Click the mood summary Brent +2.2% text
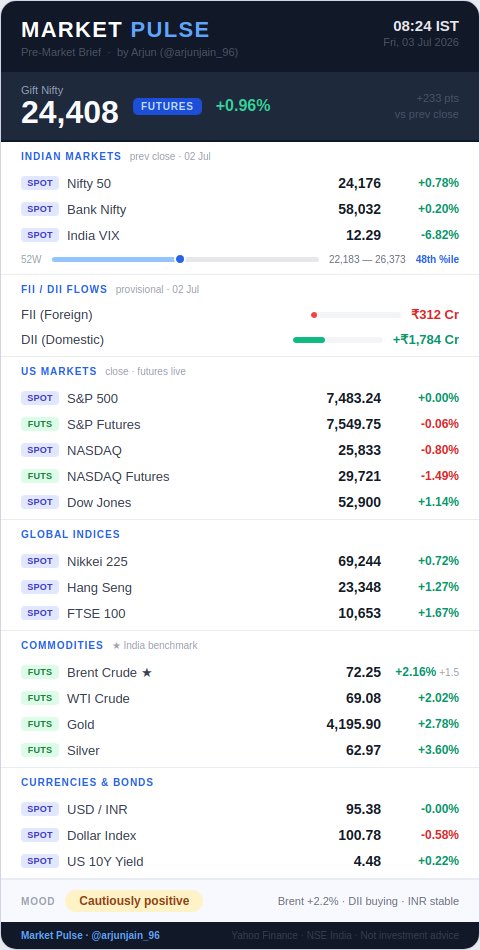The image size is (480, 950). (x=308, y=902)
